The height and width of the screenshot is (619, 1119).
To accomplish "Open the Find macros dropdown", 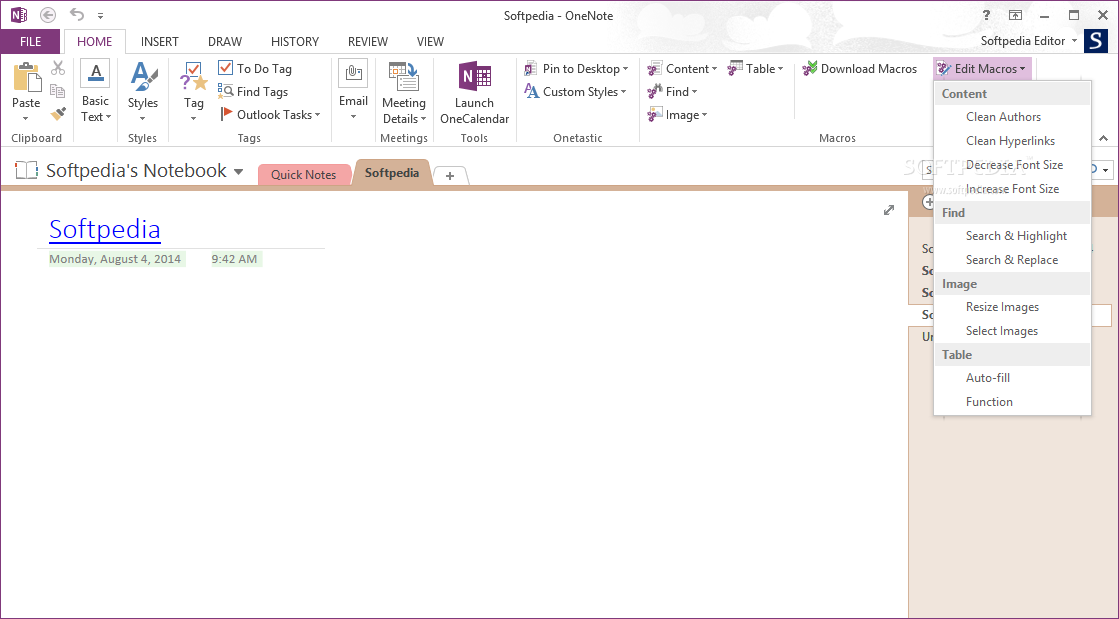I will (672, 91).
